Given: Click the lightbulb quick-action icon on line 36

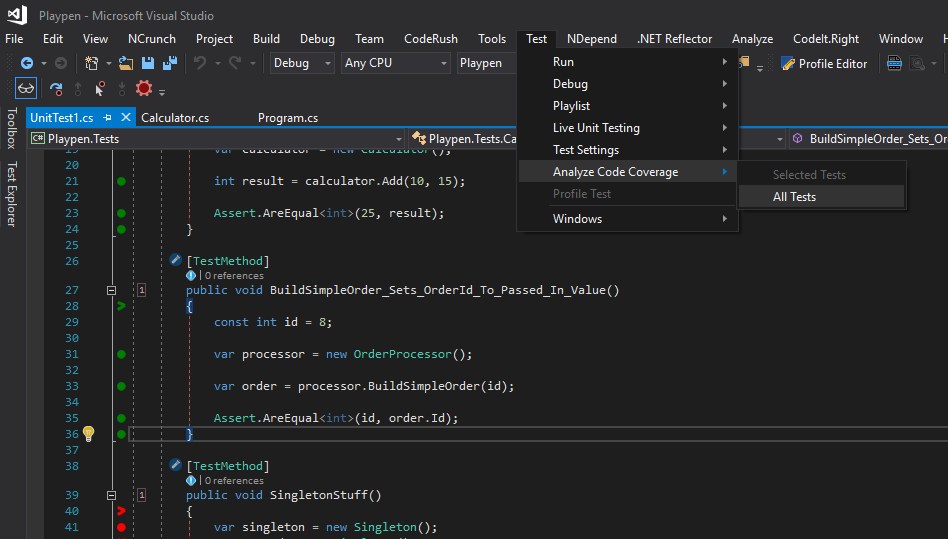Looking at the screenshot, I should point(88,433).
